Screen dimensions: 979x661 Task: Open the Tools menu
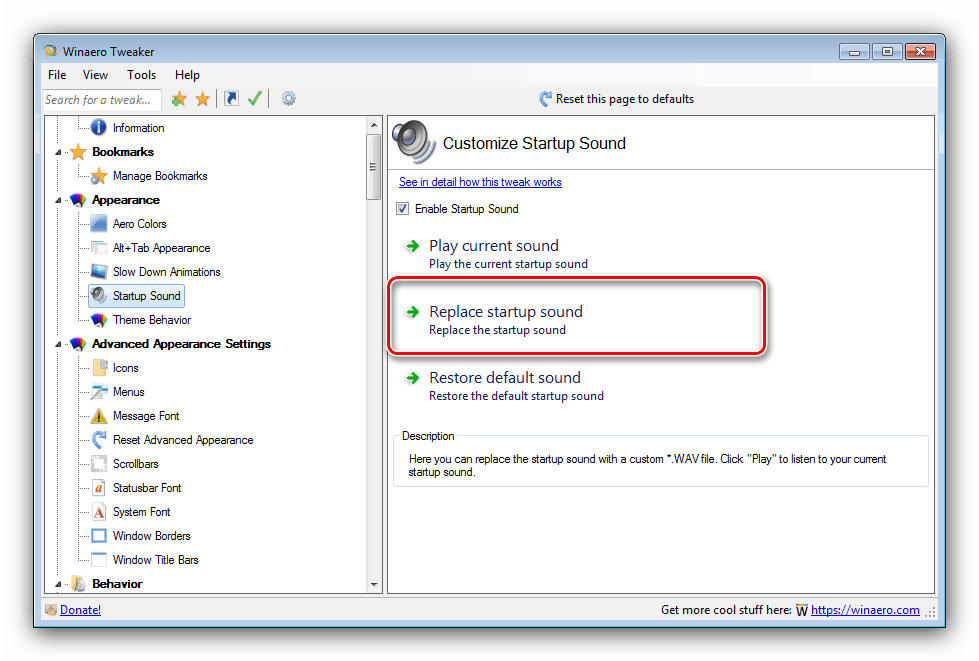[x=141, y=75]
